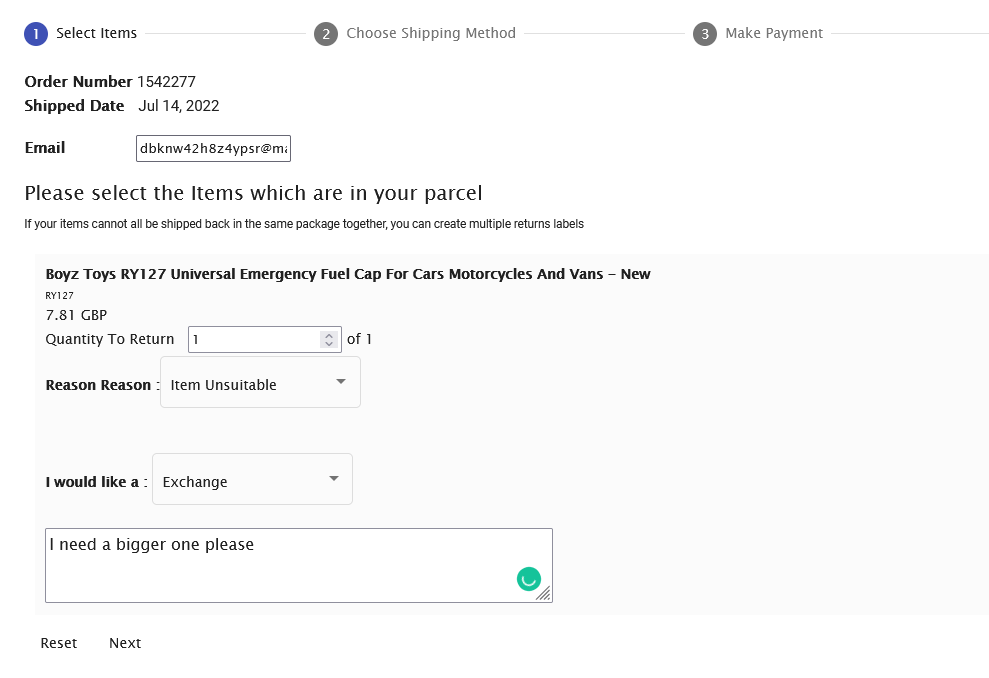Click the arrow on the reason dropdown
Image resolution: width=989 pixels, height=678 pixels.
(x=341, y=381)
